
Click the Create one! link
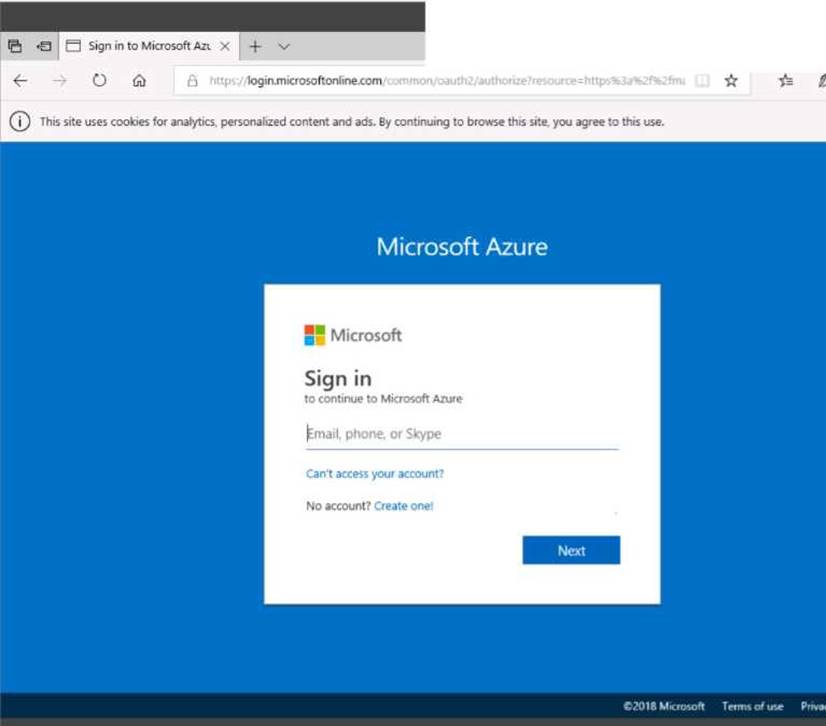click(404, 506)
